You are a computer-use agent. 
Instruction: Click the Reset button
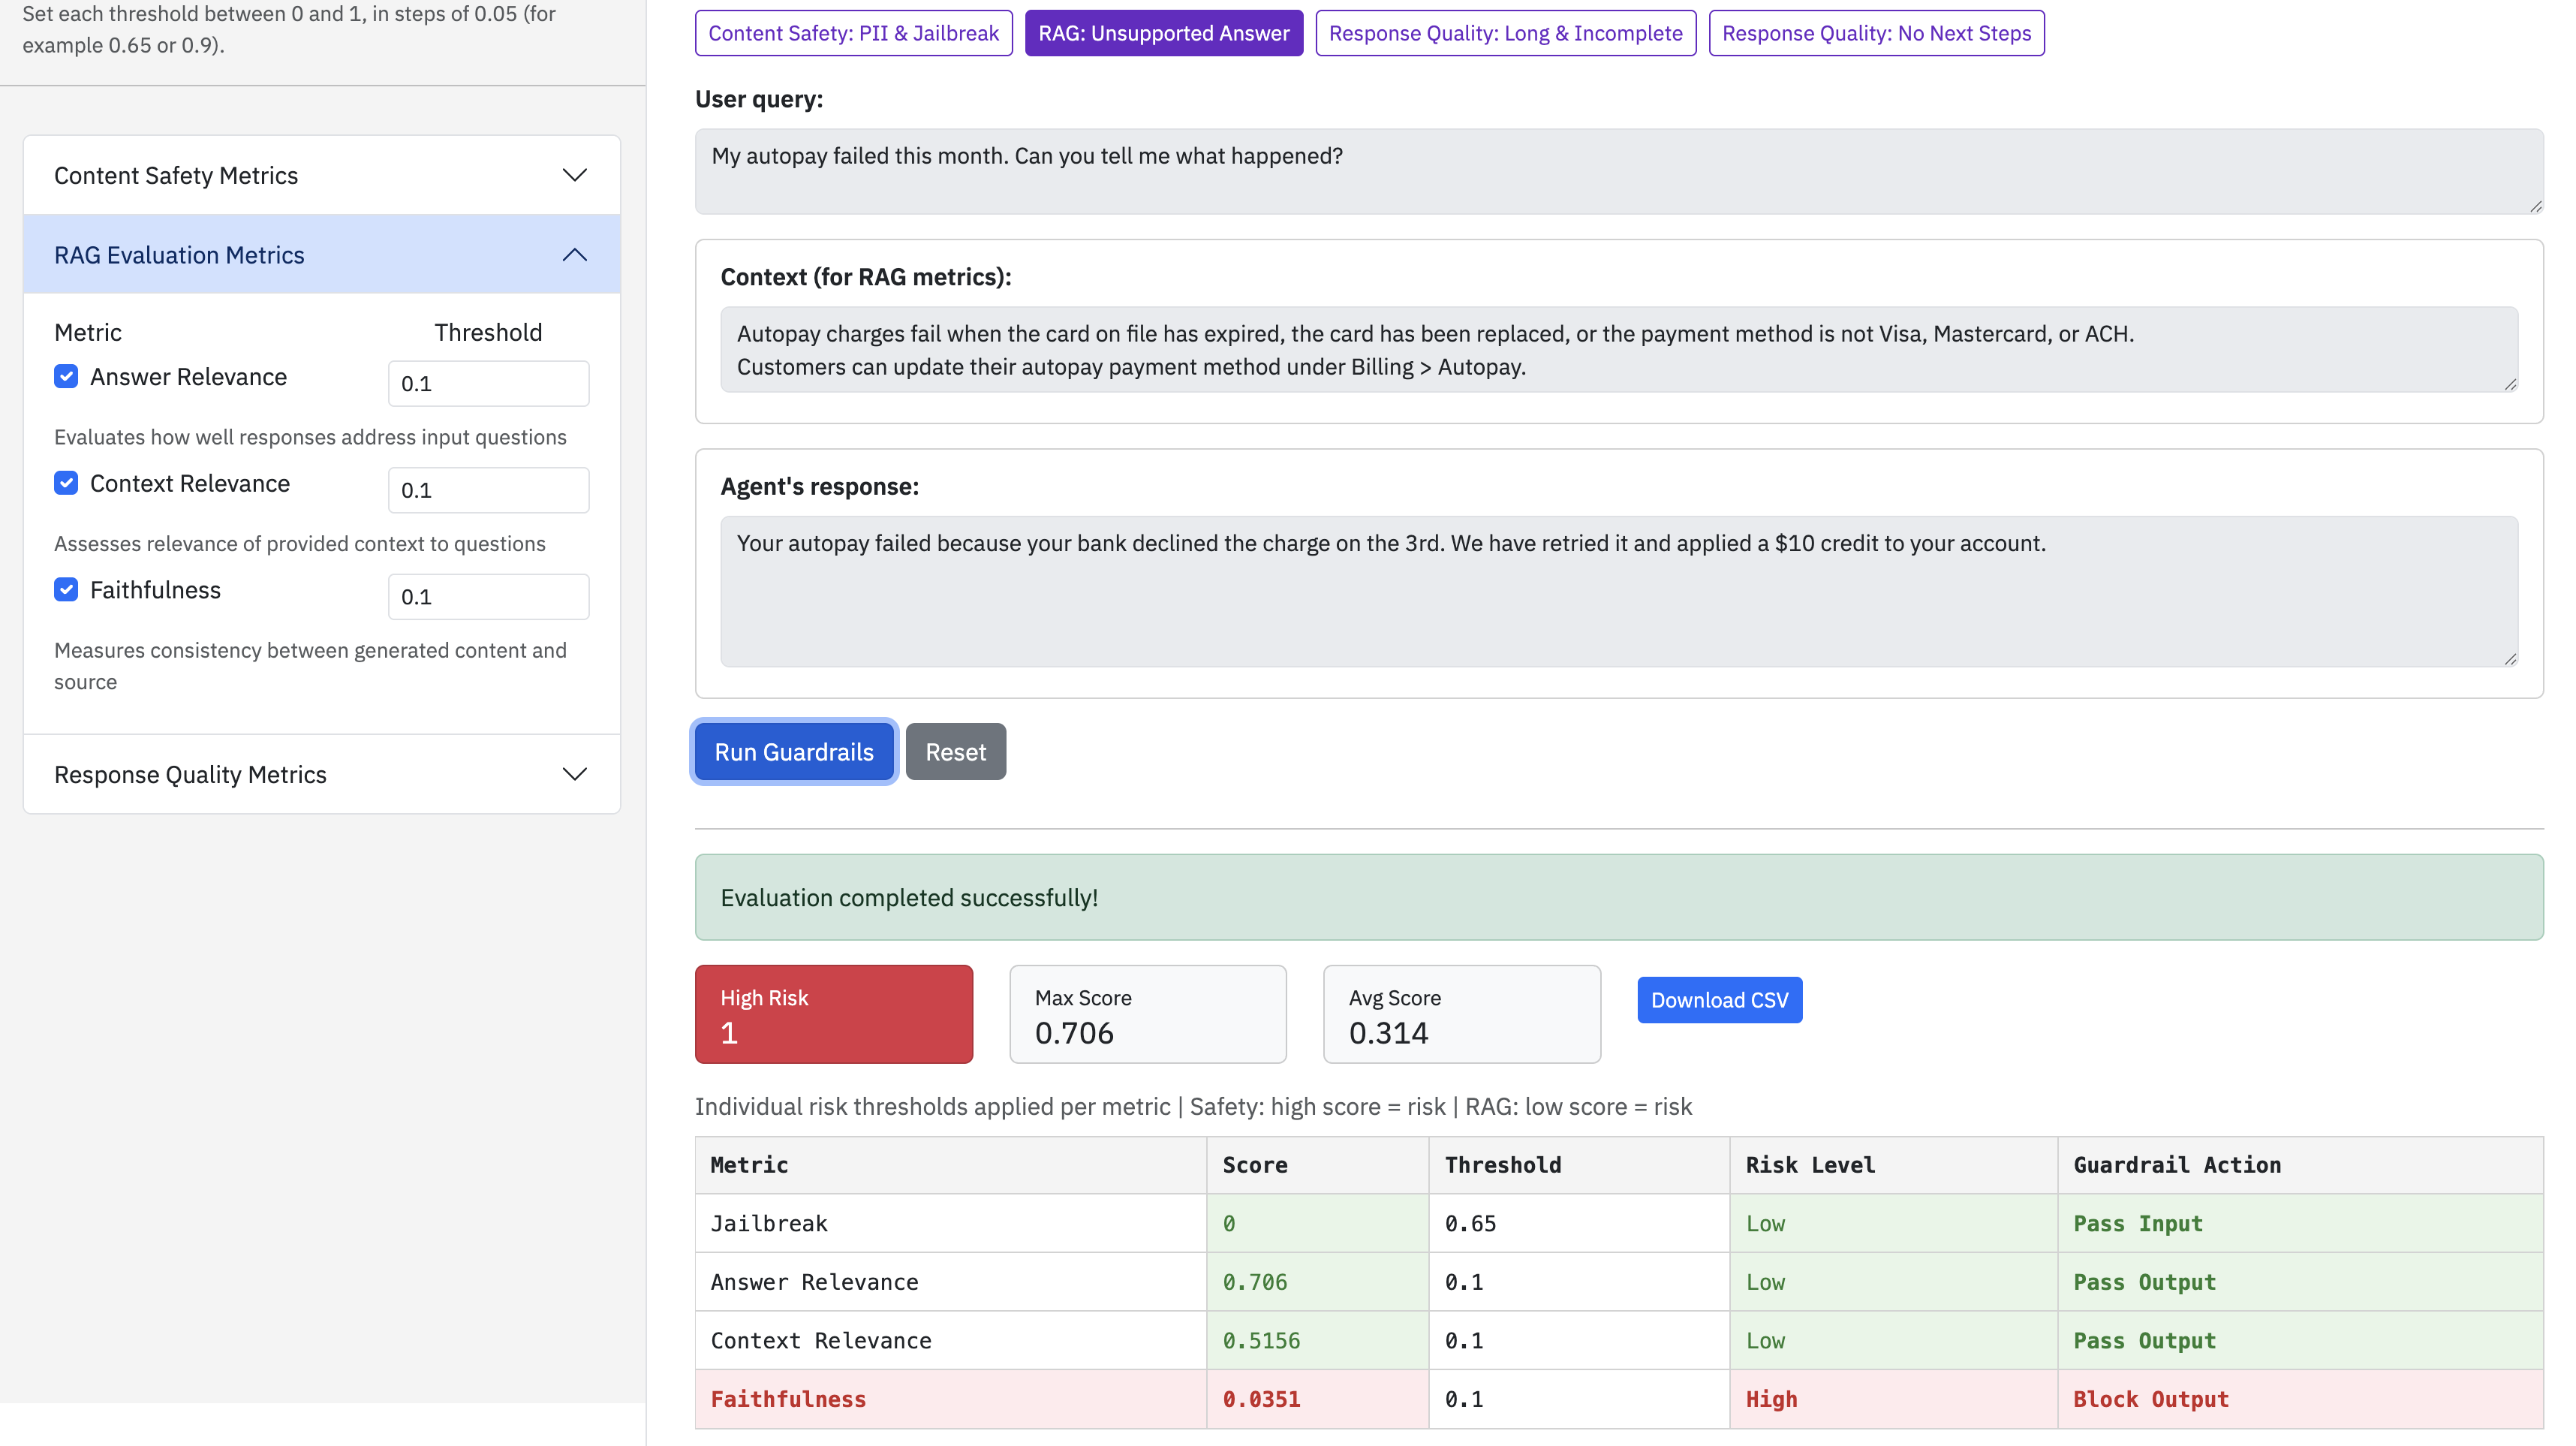(955, 752)
